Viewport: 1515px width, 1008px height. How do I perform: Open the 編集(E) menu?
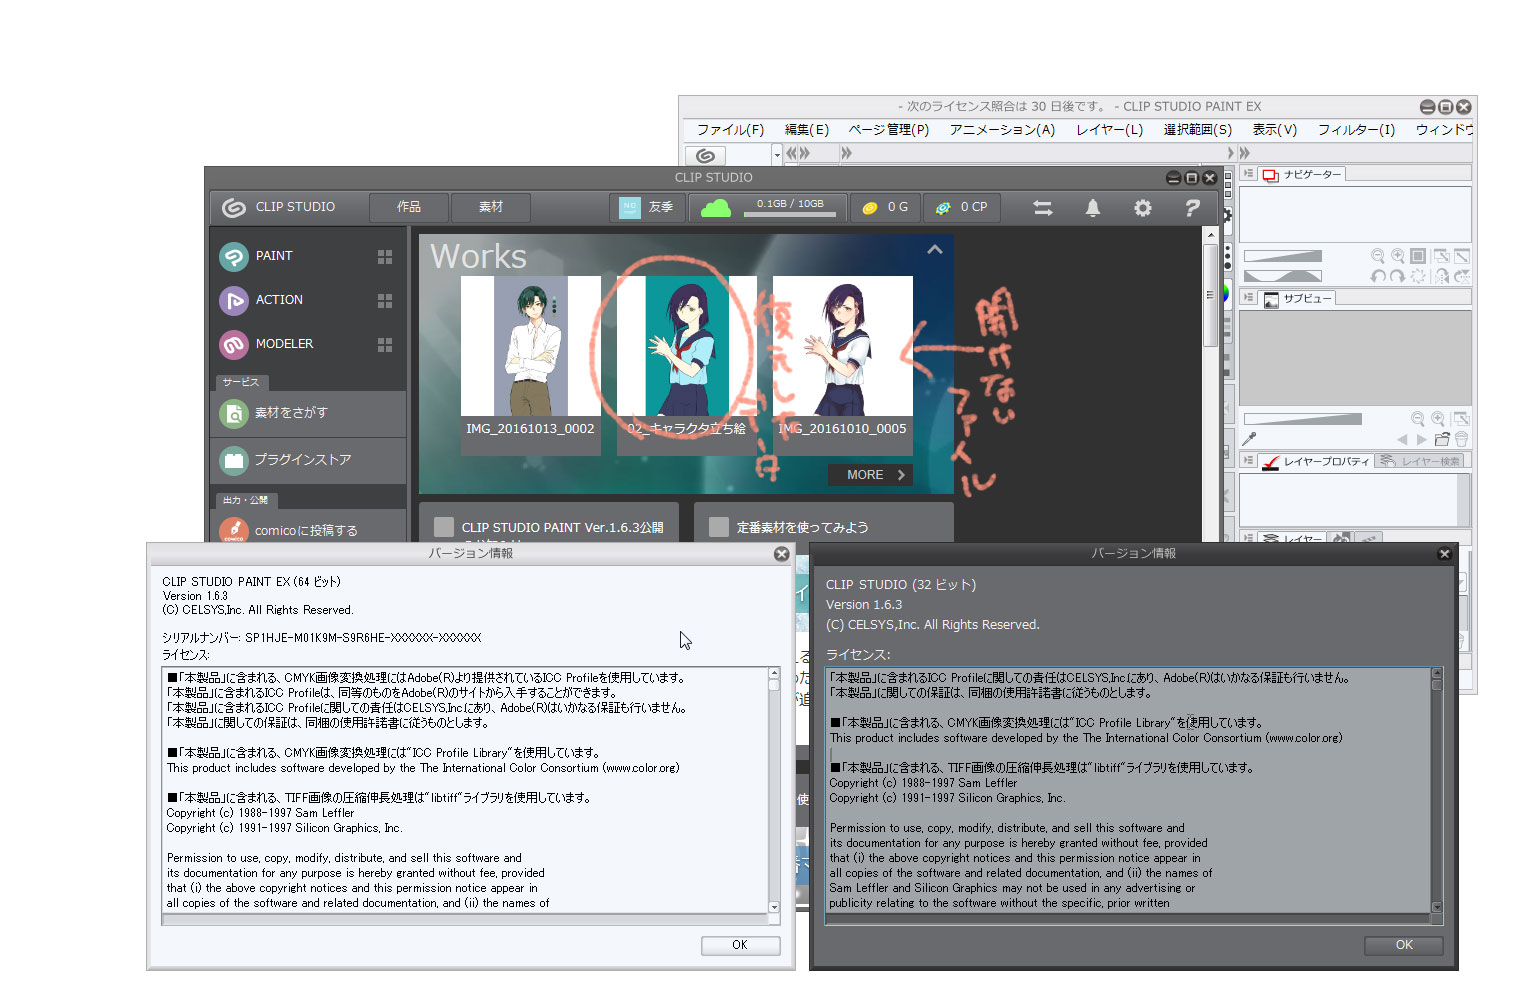pyautogui.click(x=807, y=130)
